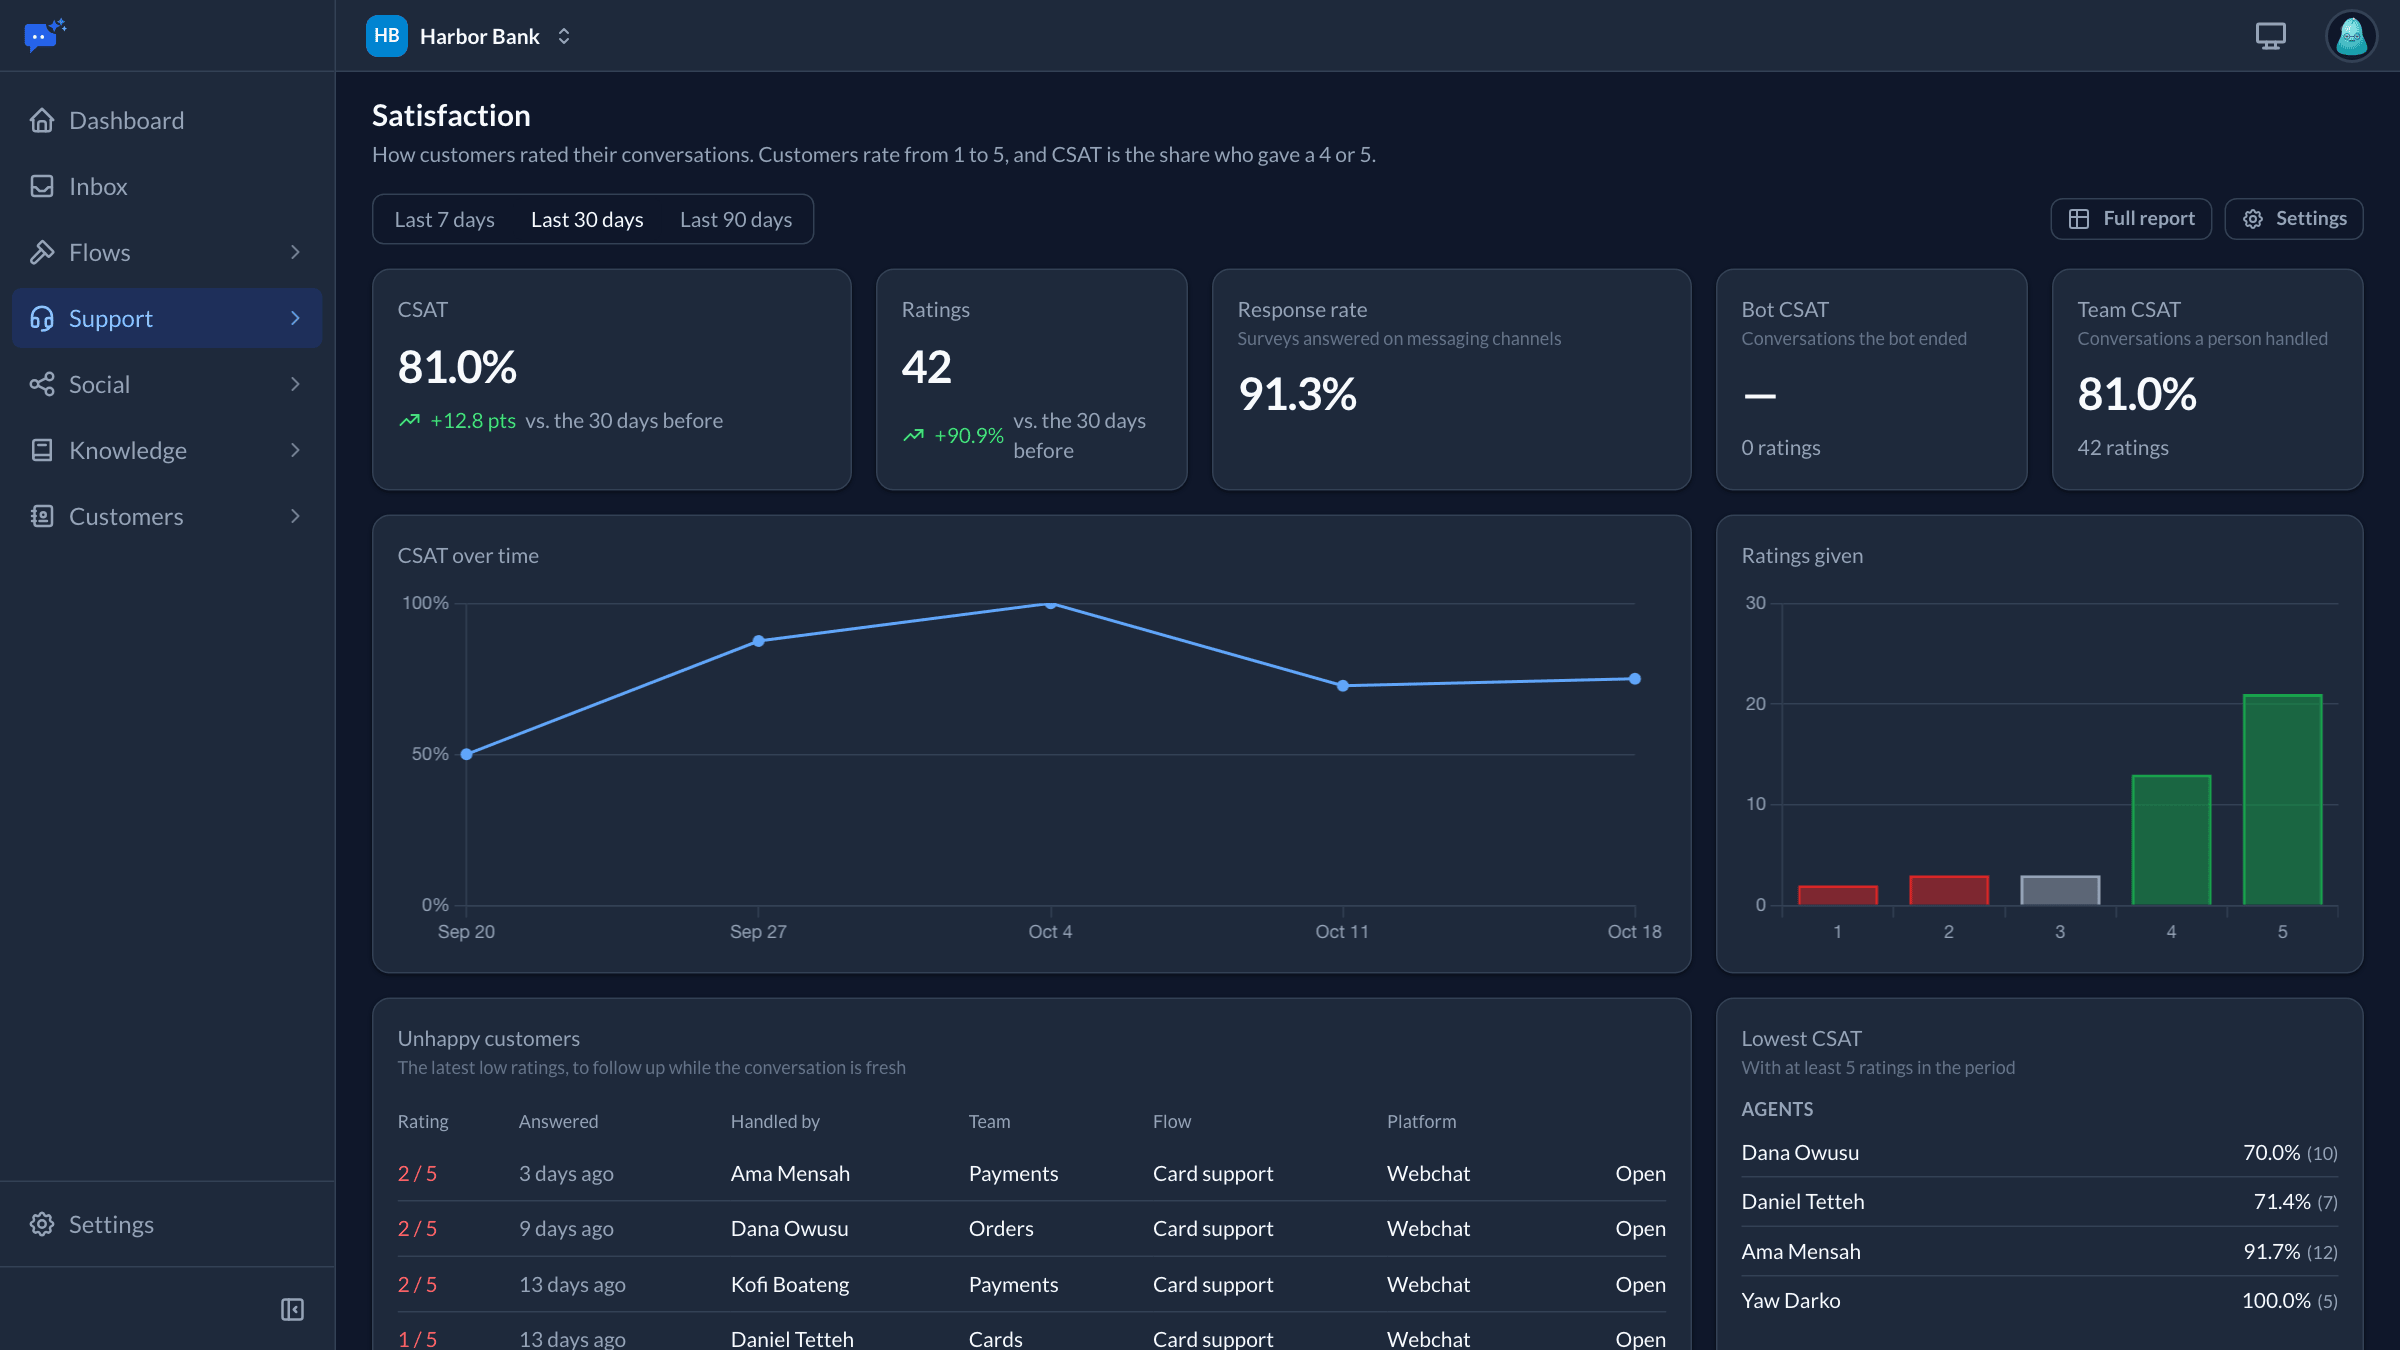This screenshot has width=2400, height=1350.
Task: Expand the Support submenu chevron
Action: point(295,319)
